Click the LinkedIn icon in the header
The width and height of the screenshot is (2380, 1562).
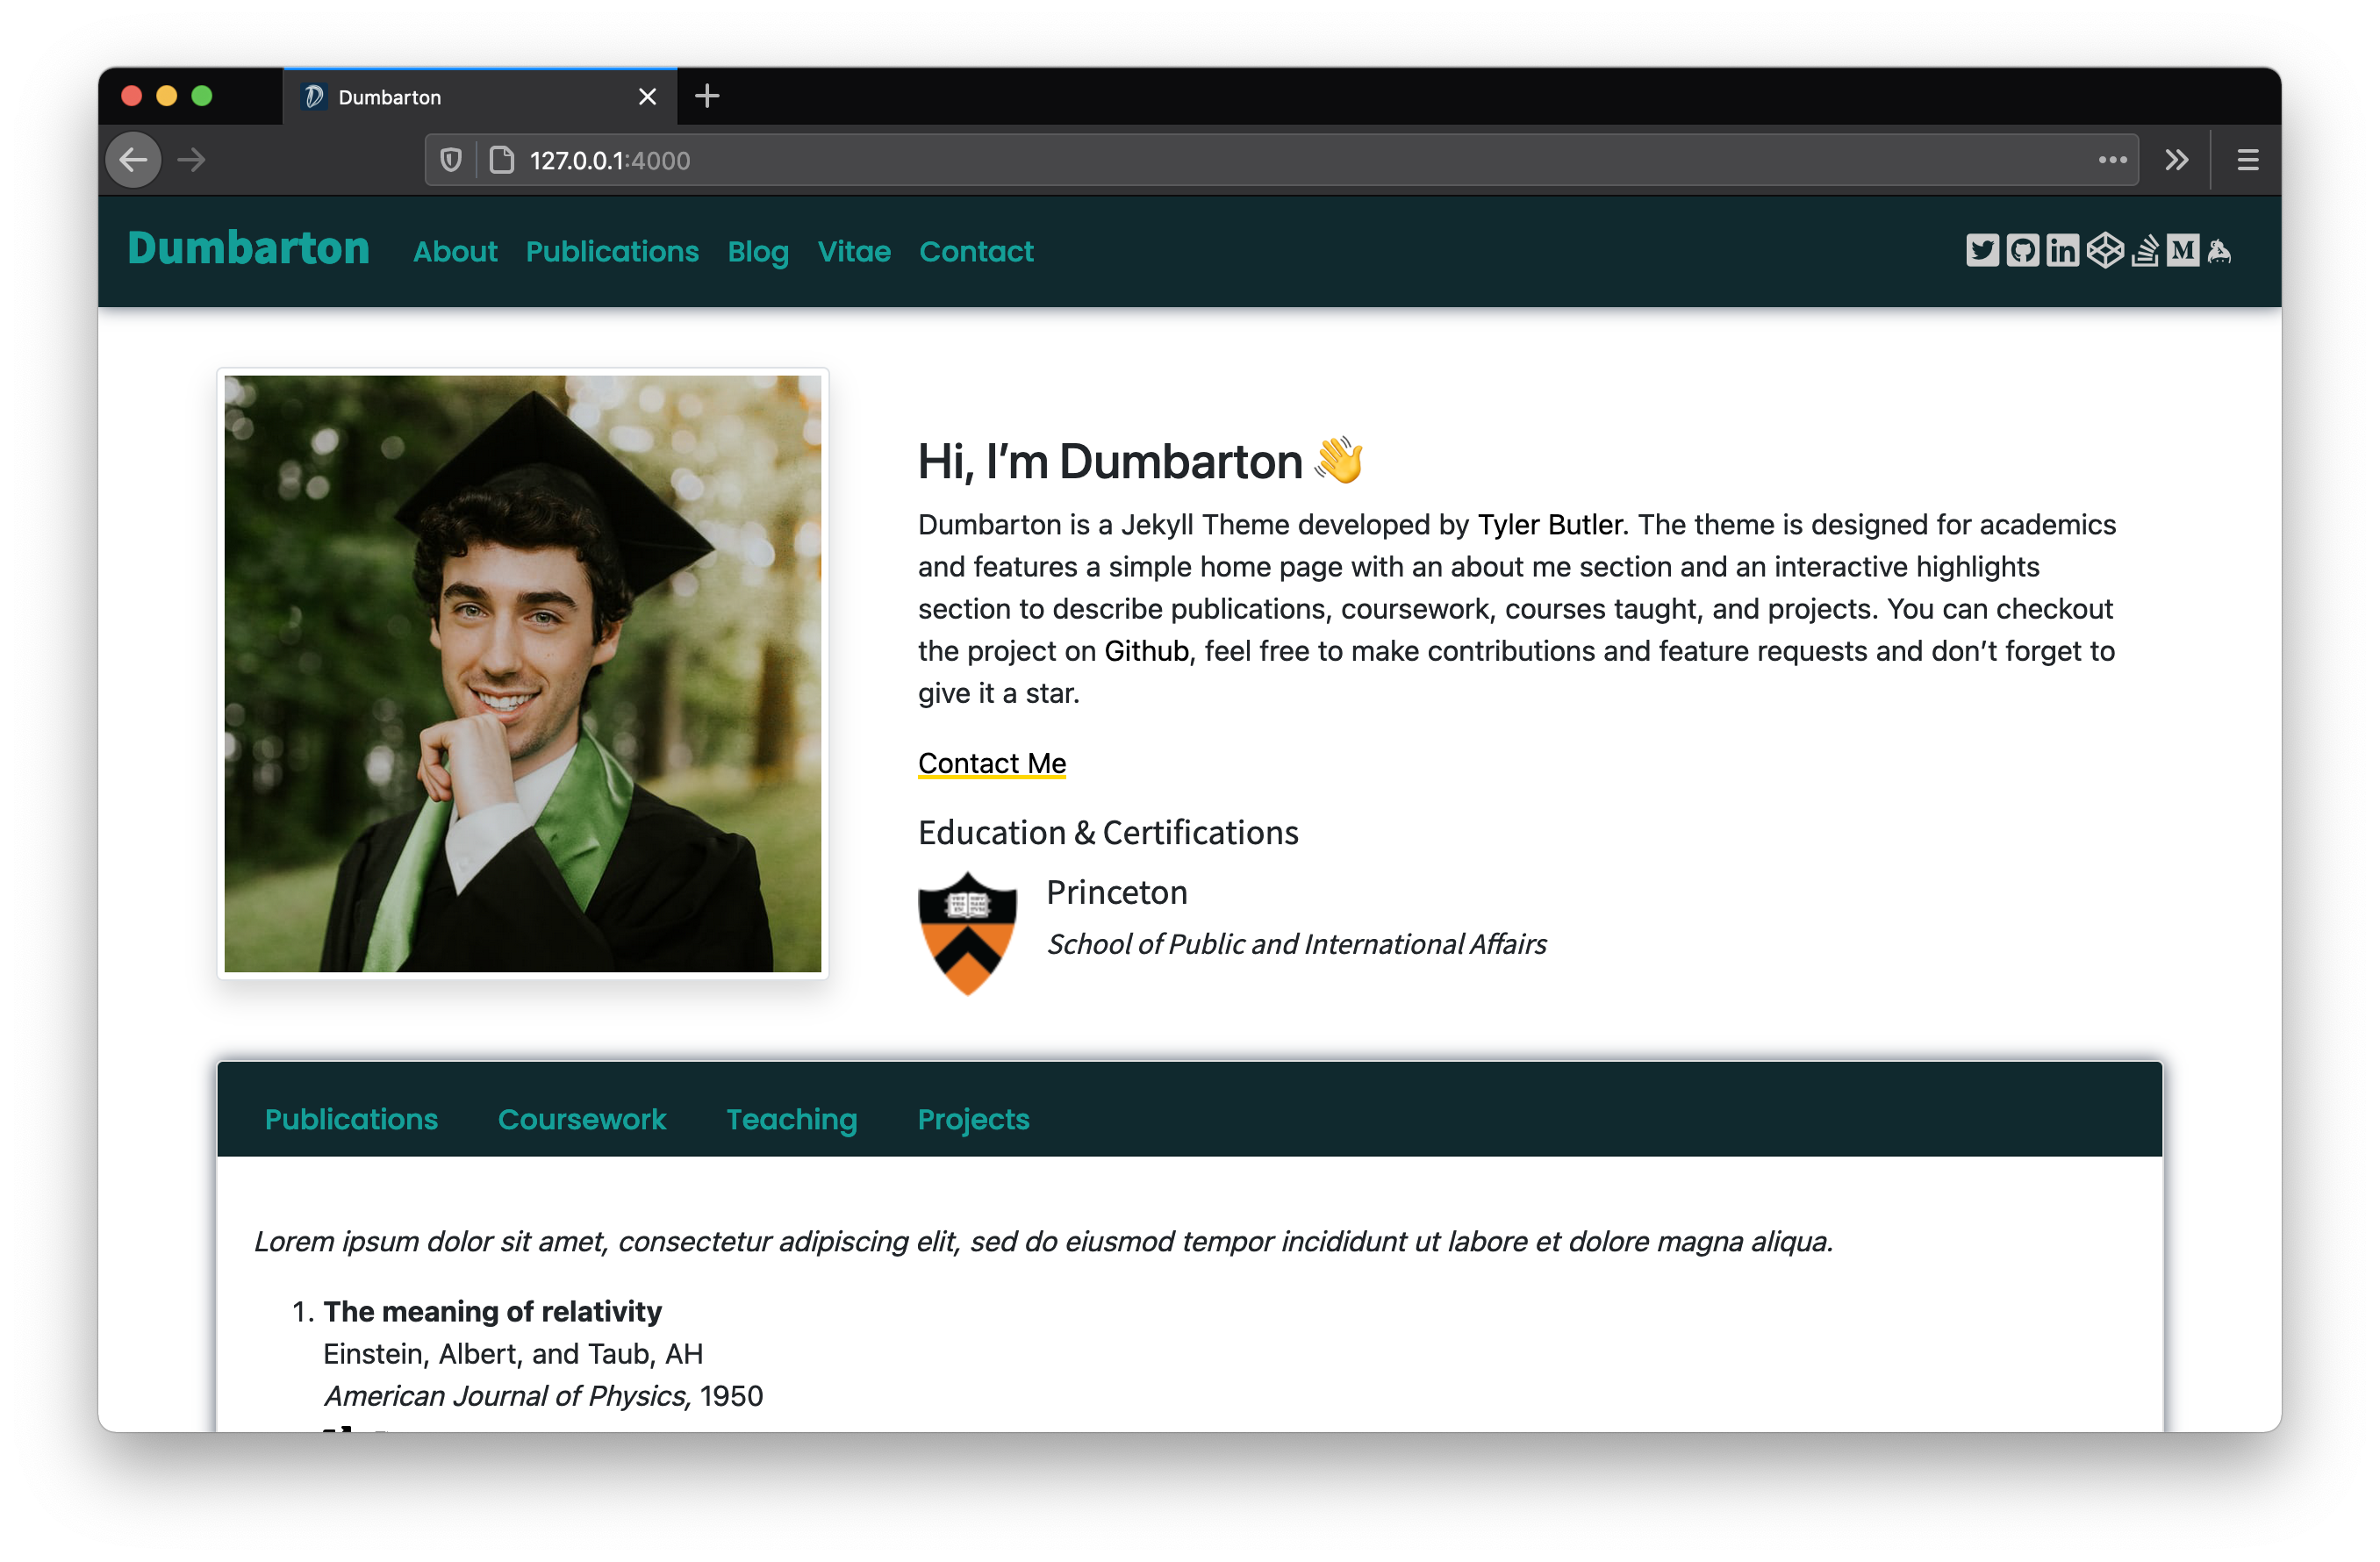2061,249
